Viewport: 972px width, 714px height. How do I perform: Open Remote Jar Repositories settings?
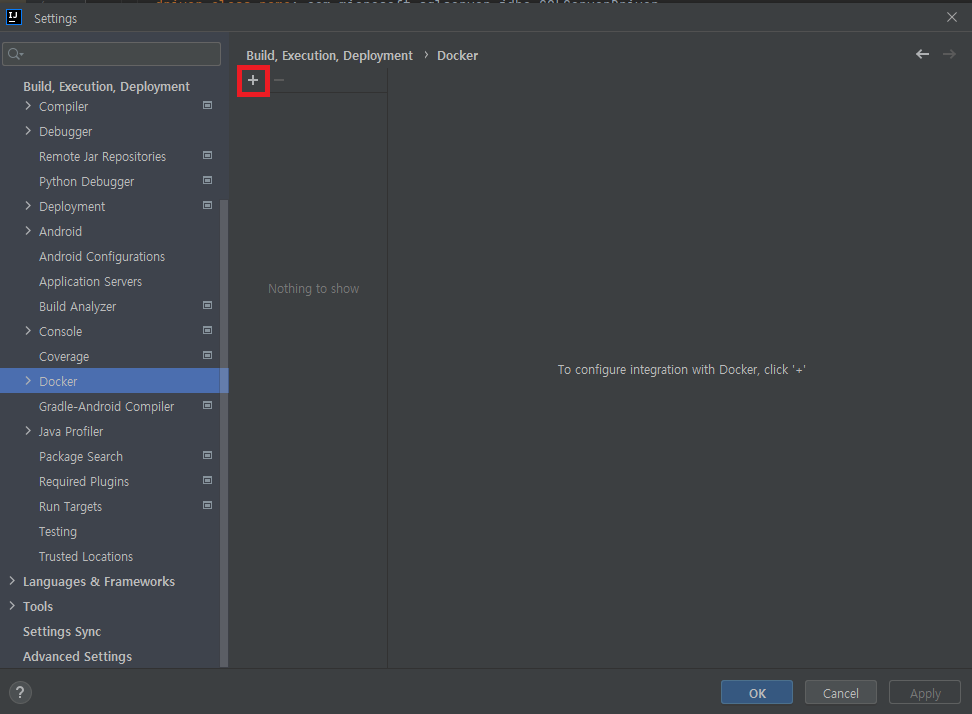[102, 157]
